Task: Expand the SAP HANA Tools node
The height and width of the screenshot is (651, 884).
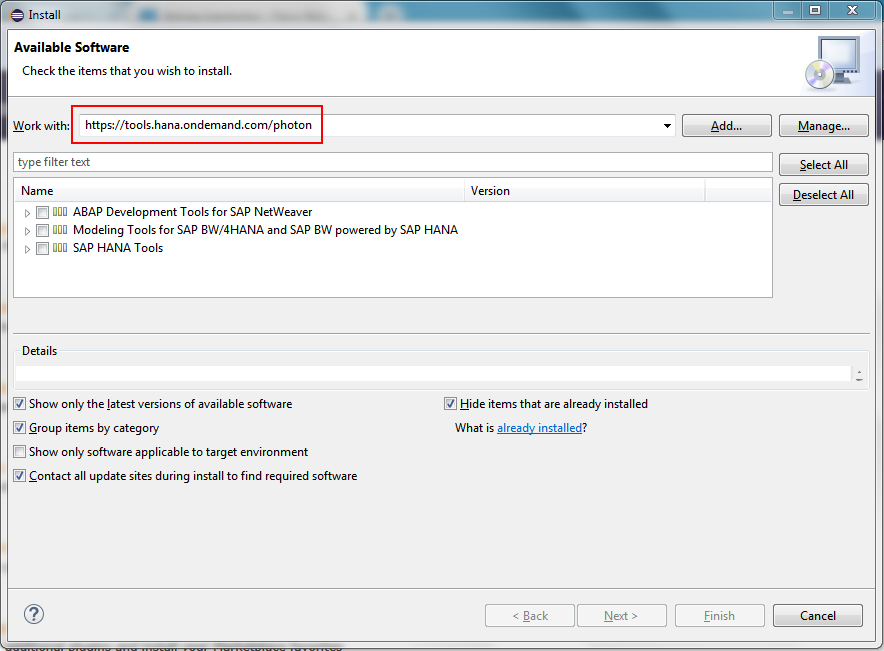Action: 27,249
